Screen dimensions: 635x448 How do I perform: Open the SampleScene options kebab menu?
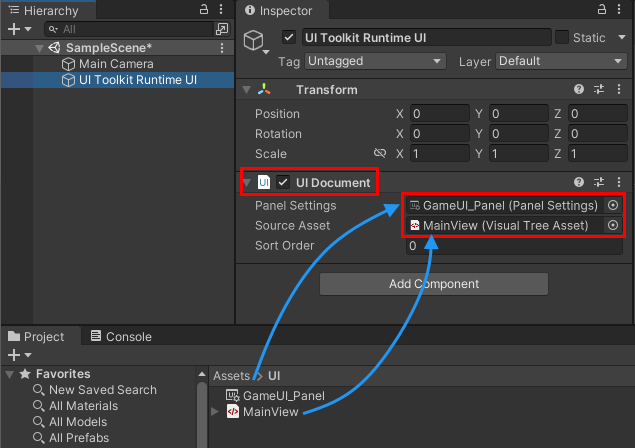221,48
